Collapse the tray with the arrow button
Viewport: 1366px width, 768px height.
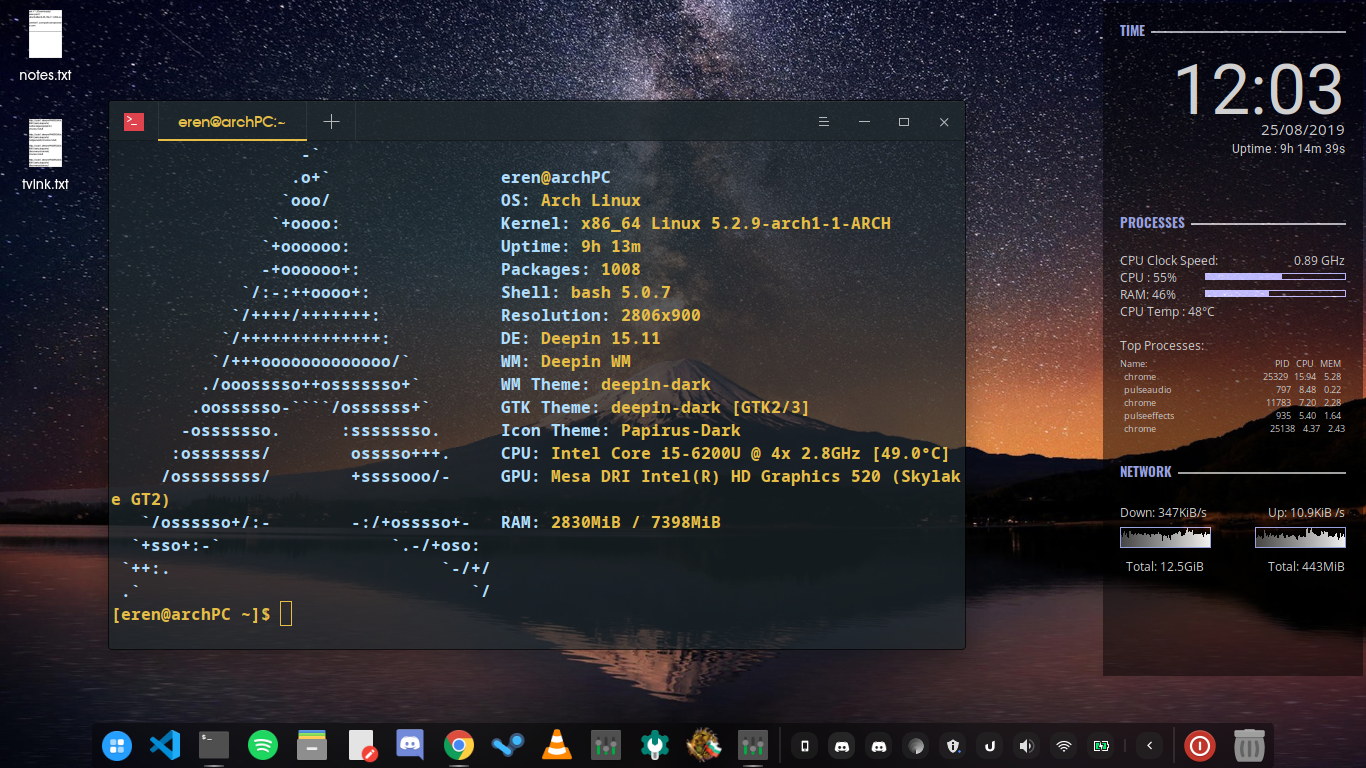point(1150,745)
